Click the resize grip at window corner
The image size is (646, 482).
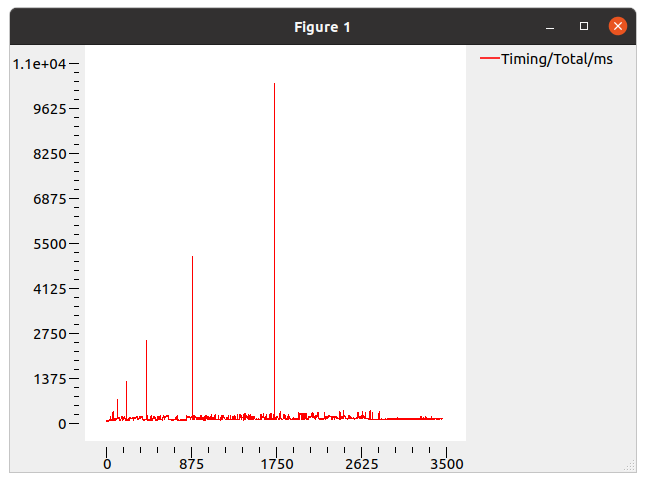coord(629,465)
